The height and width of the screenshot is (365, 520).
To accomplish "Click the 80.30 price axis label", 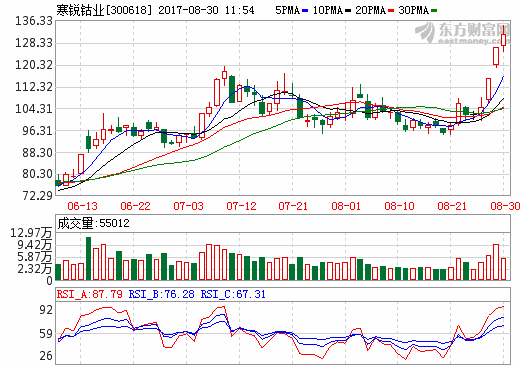I will (37, 174).
